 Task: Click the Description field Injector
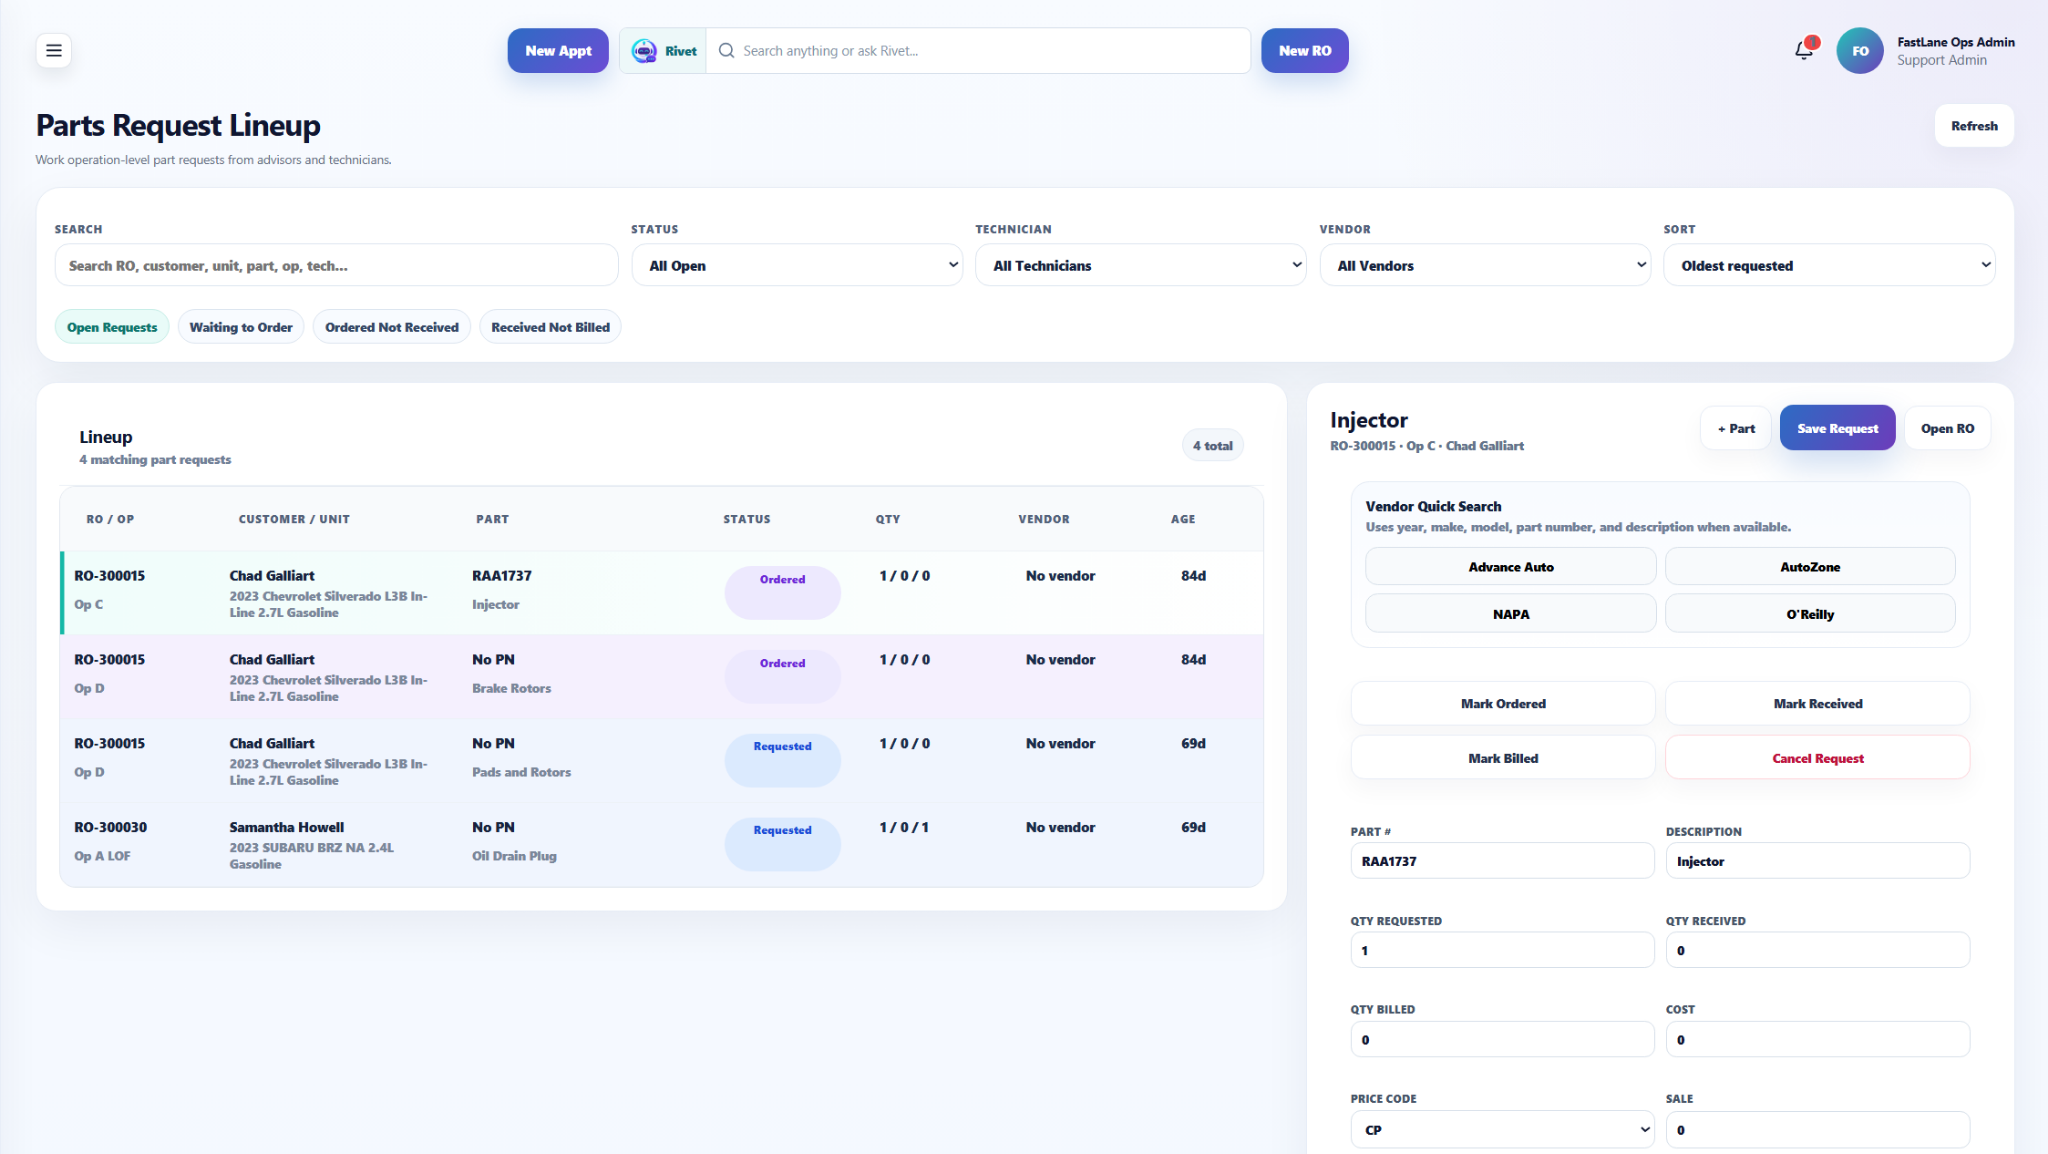(x=1818, y=860)
